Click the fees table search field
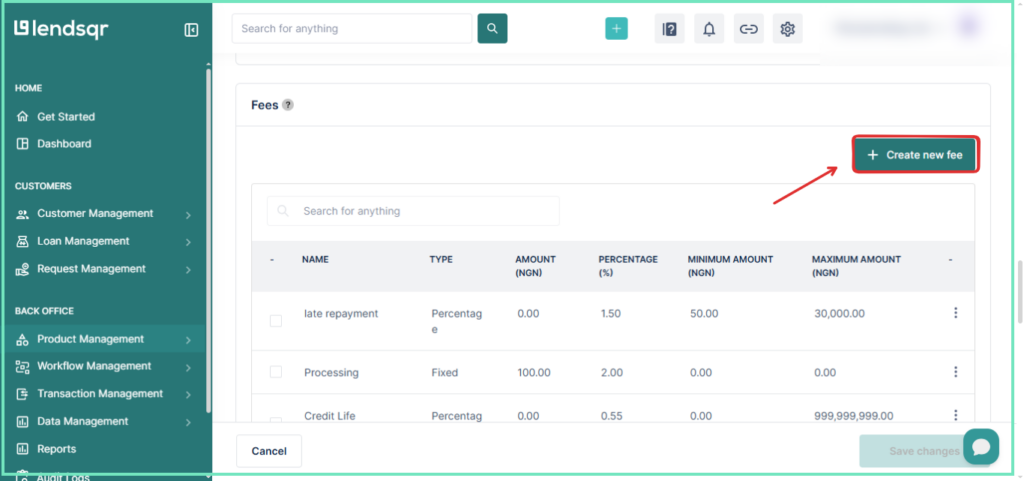This screenshot has width=1024, height=481. [413, 211]
